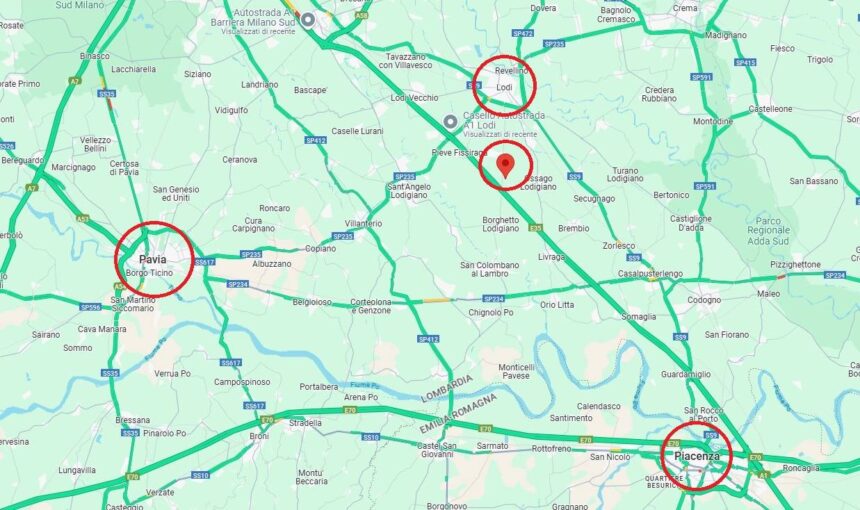Image resolution: width=860 pixels, height=510 pixels.
Task: Click the Codogno town label
Action: tap(704, 300)
